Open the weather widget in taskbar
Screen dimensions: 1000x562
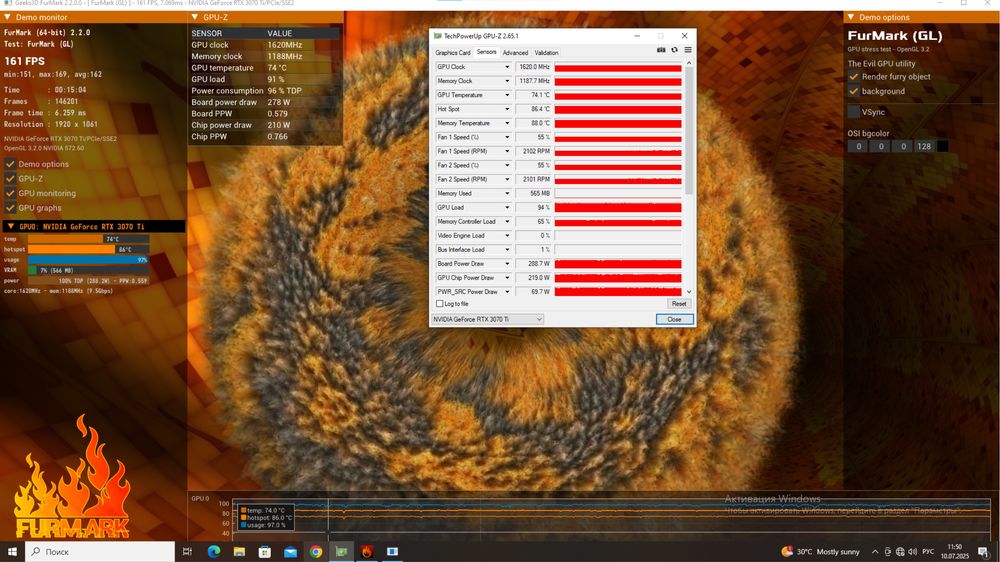(820, 551)
